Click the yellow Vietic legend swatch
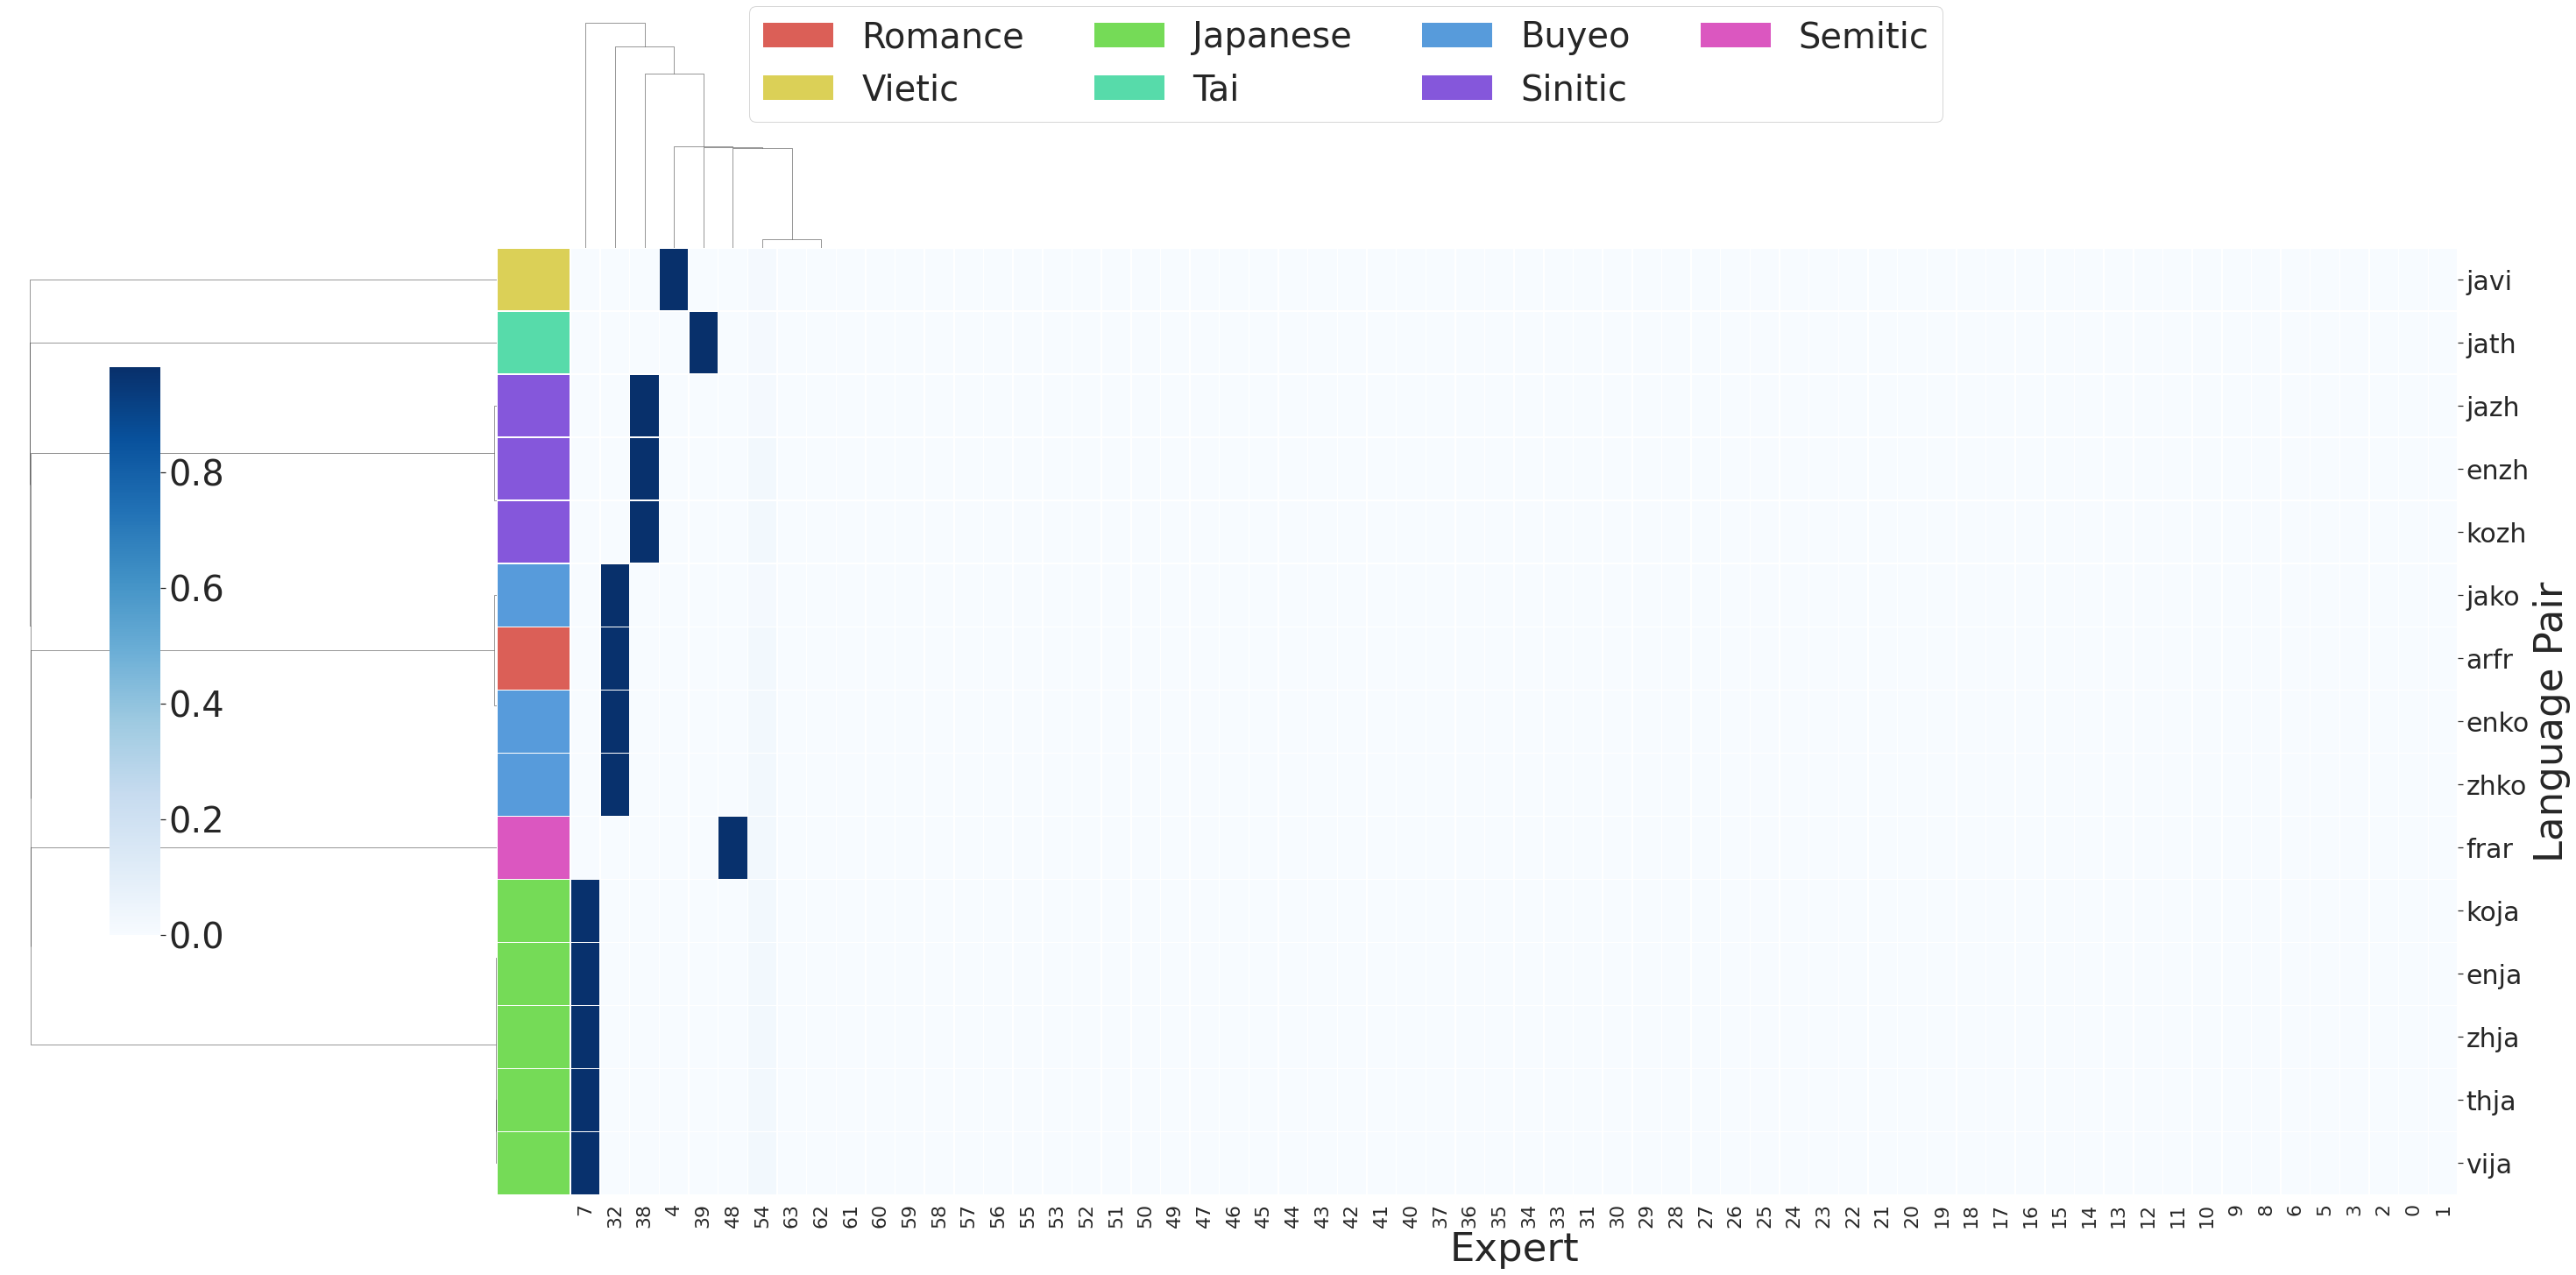The height and width of the screenshot is (1275, 2576). pyautogui.click(x=797, y=88)
